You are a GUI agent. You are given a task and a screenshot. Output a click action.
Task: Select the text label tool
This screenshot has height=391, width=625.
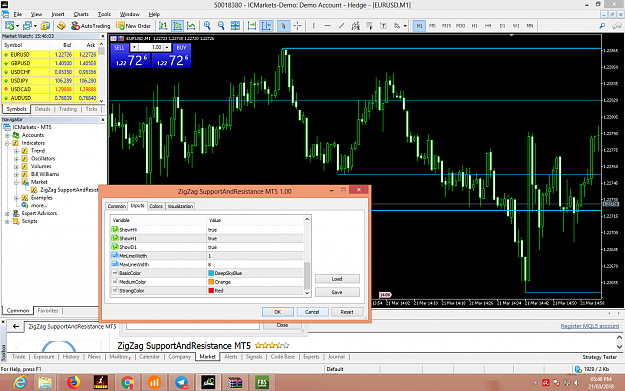(383, 26)
